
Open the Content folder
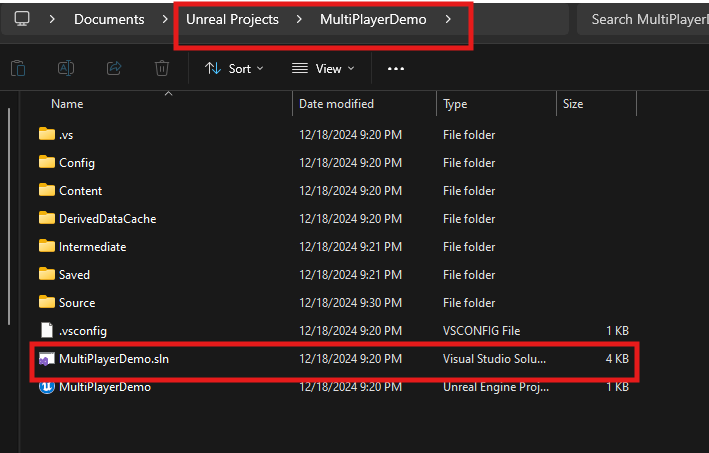click(x=80, y=190)
